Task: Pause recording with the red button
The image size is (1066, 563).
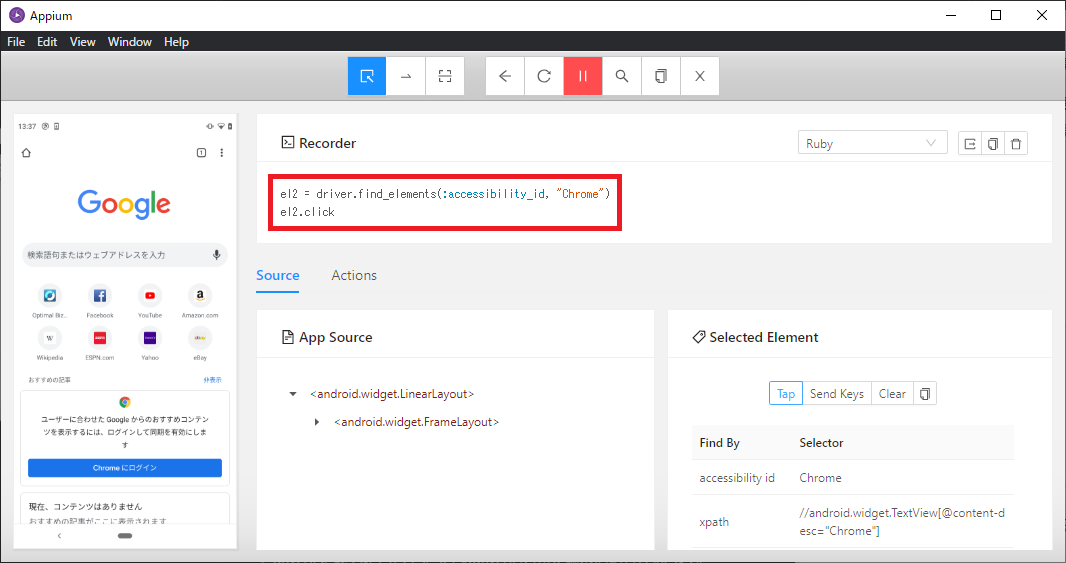Action: click(583, 76)
